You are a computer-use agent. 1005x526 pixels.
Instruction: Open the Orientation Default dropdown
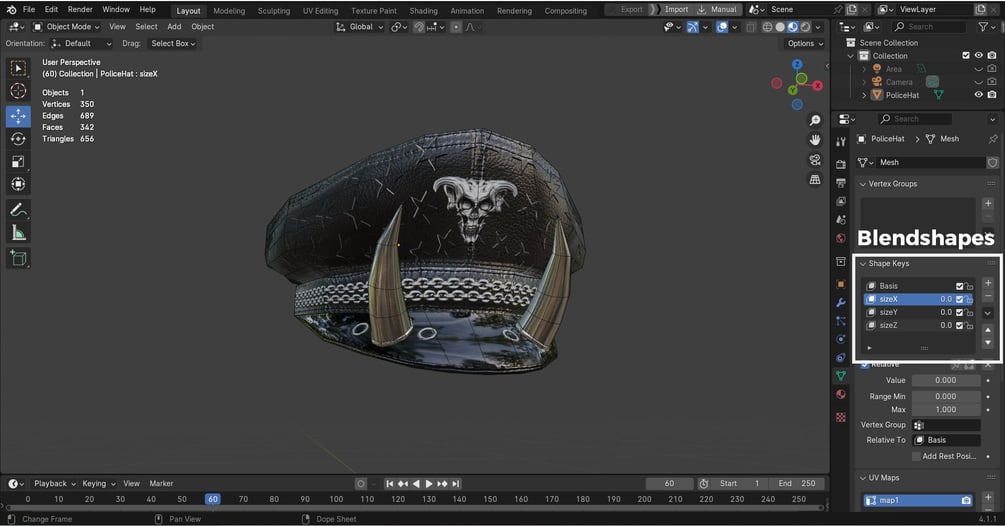tap(81, 44)
